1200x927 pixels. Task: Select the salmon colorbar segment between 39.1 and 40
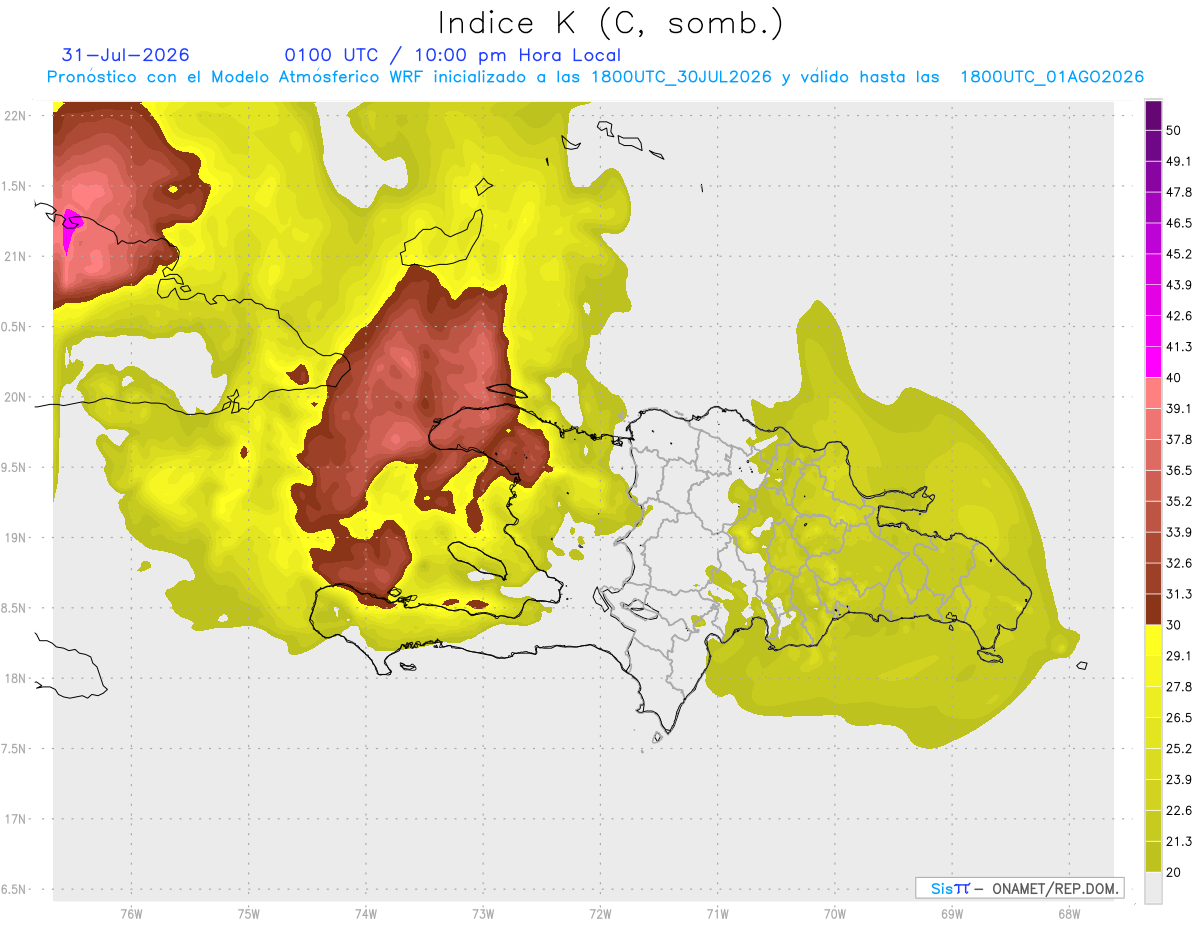[1153, 393]
